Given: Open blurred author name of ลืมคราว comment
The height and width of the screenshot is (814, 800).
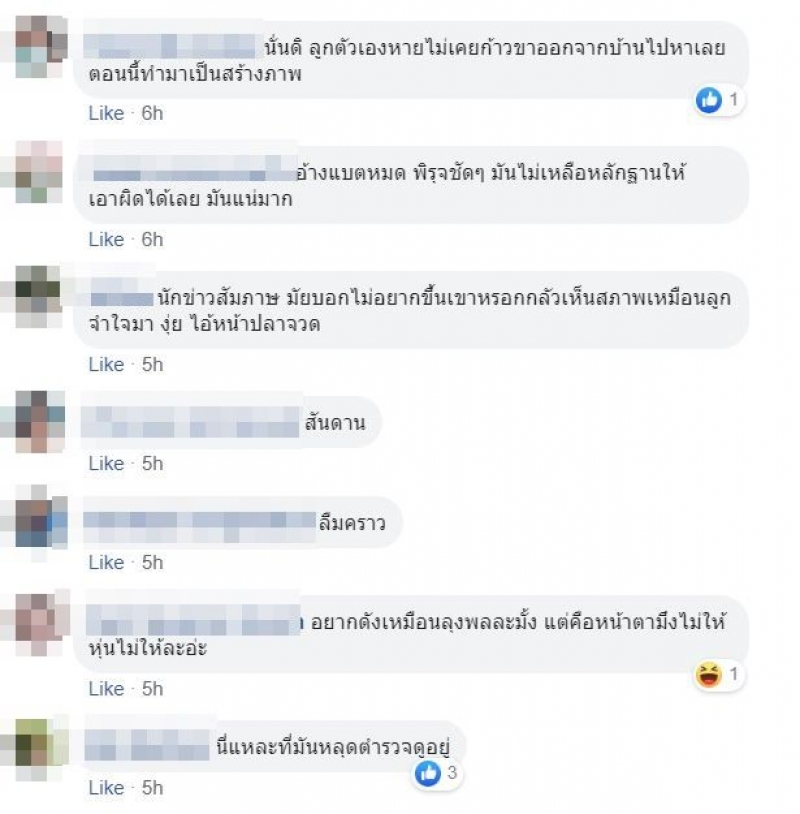Looking at the screenshot, I should (199, 522).
